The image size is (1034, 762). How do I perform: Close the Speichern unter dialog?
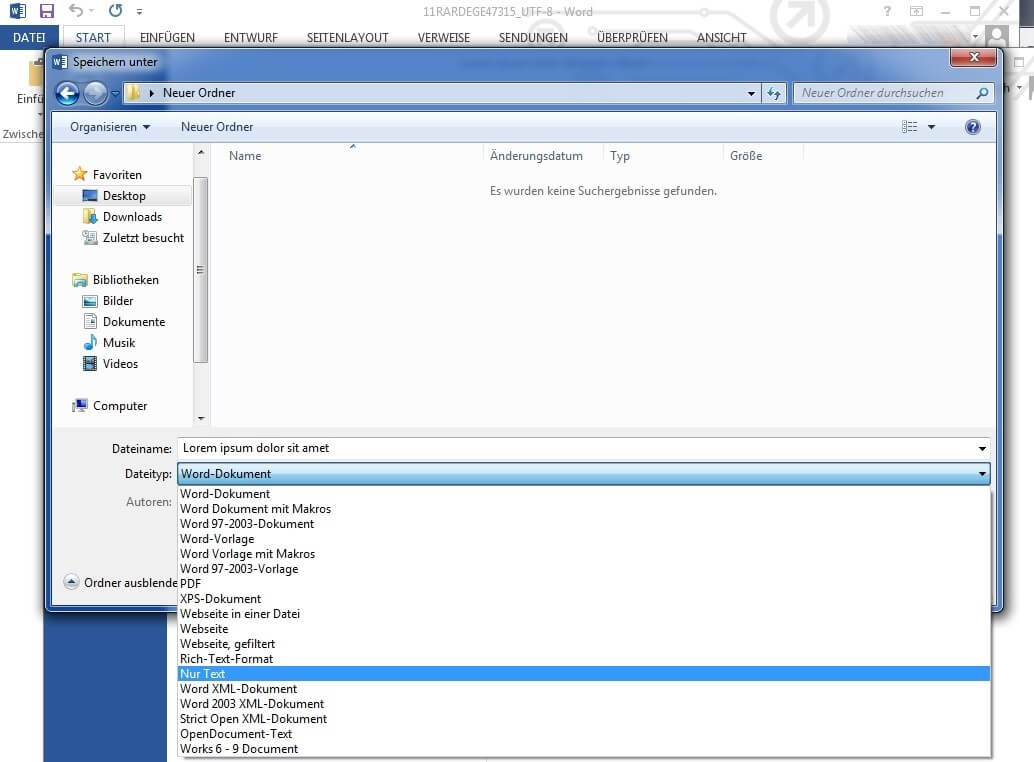pyautogui.click(x=973, y=57)
